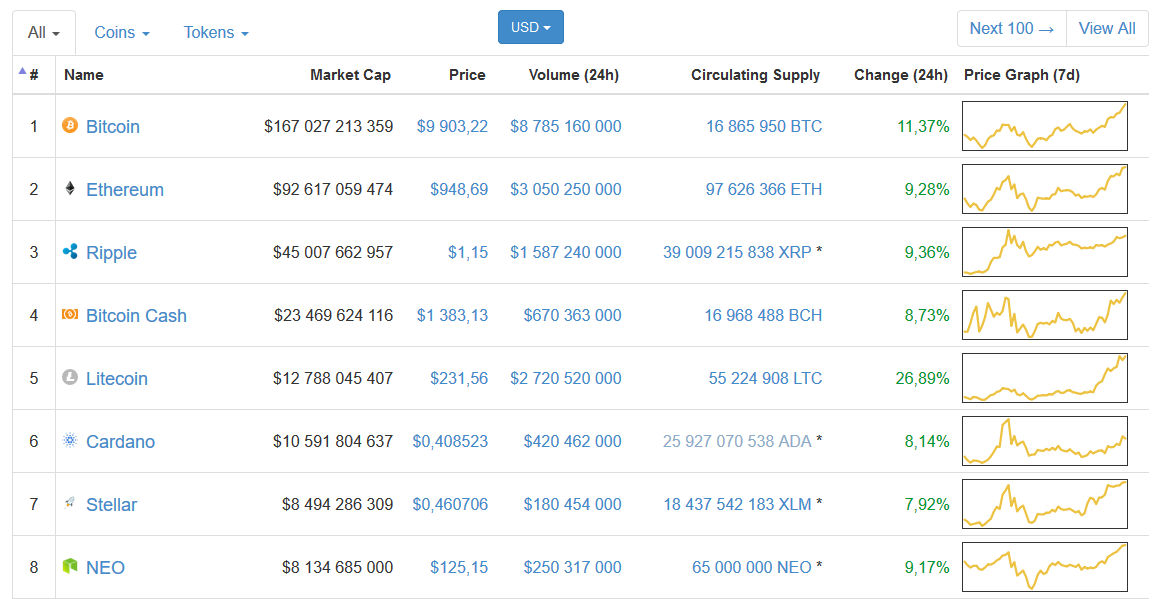Click the NEO green logo icon

tap(70, 566)
